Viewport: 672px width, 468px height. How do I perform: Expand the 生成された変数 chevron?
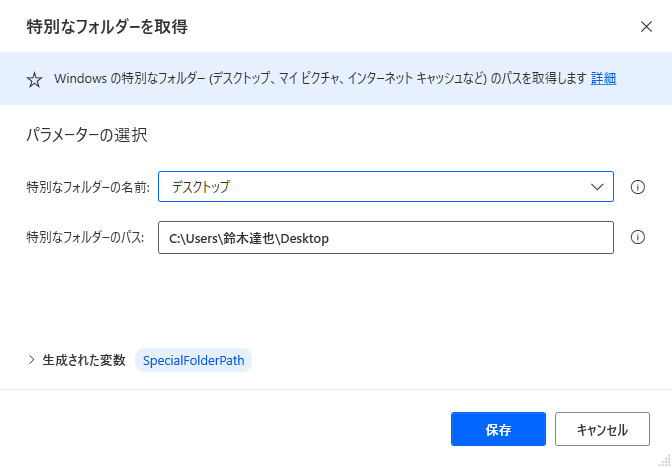pos(31,360)
